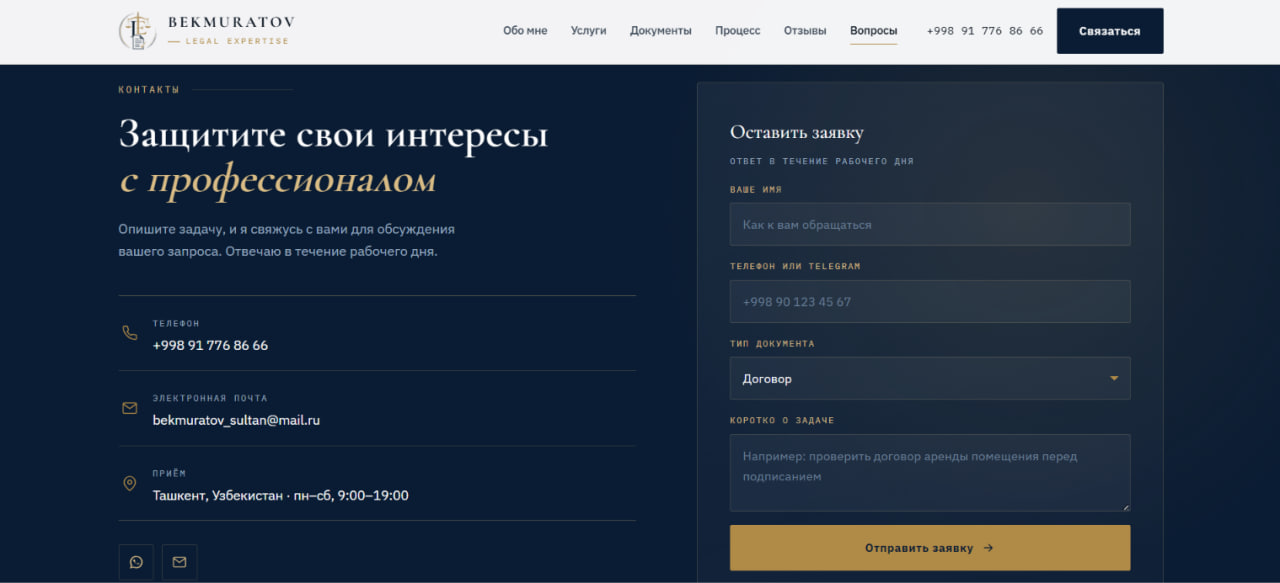Click the Bekmuratov Legal Expertise logo

tap(207, 31)
